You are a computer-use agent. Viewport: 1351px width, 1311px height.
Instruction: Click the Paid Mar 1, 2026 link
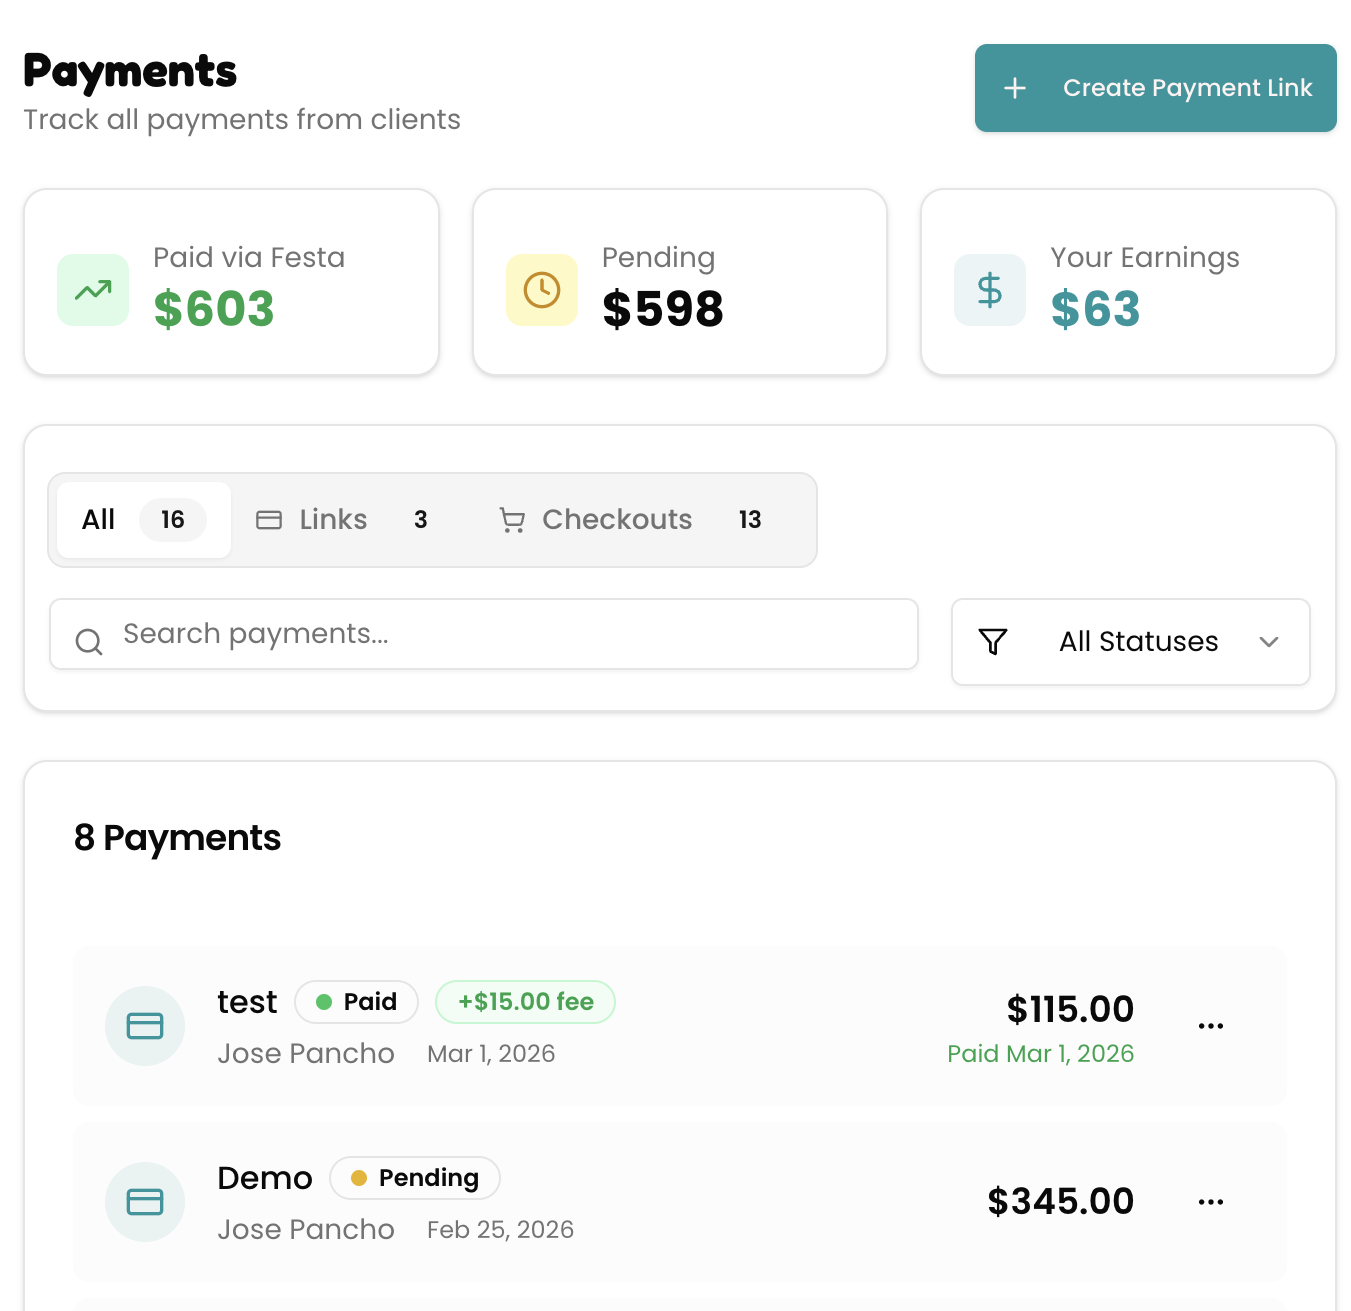1040,1053
